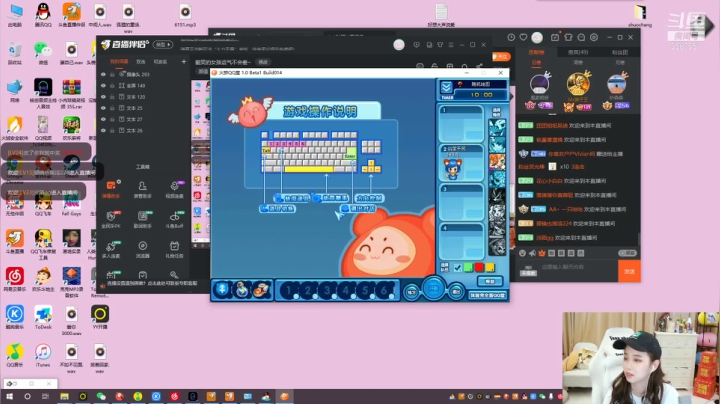720x404 pixels.
Task: Select the weekly ranking sub-tab
Action: (x=578, y=62)
